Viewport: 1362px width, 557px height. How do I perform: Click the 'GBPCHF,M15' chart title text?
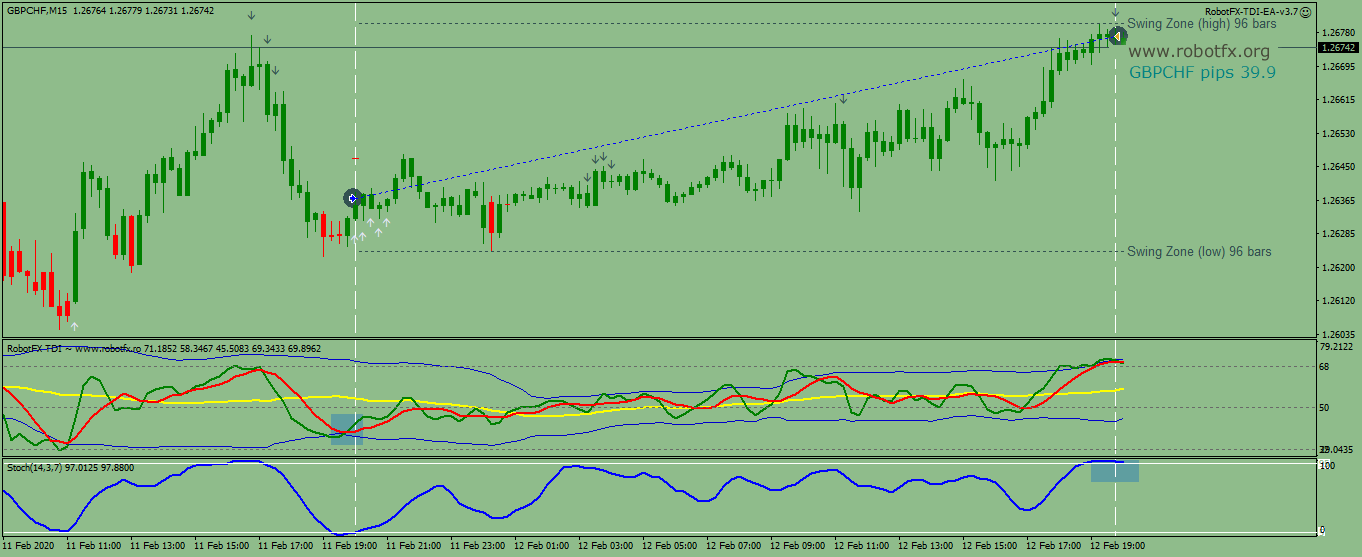[36, 10]
